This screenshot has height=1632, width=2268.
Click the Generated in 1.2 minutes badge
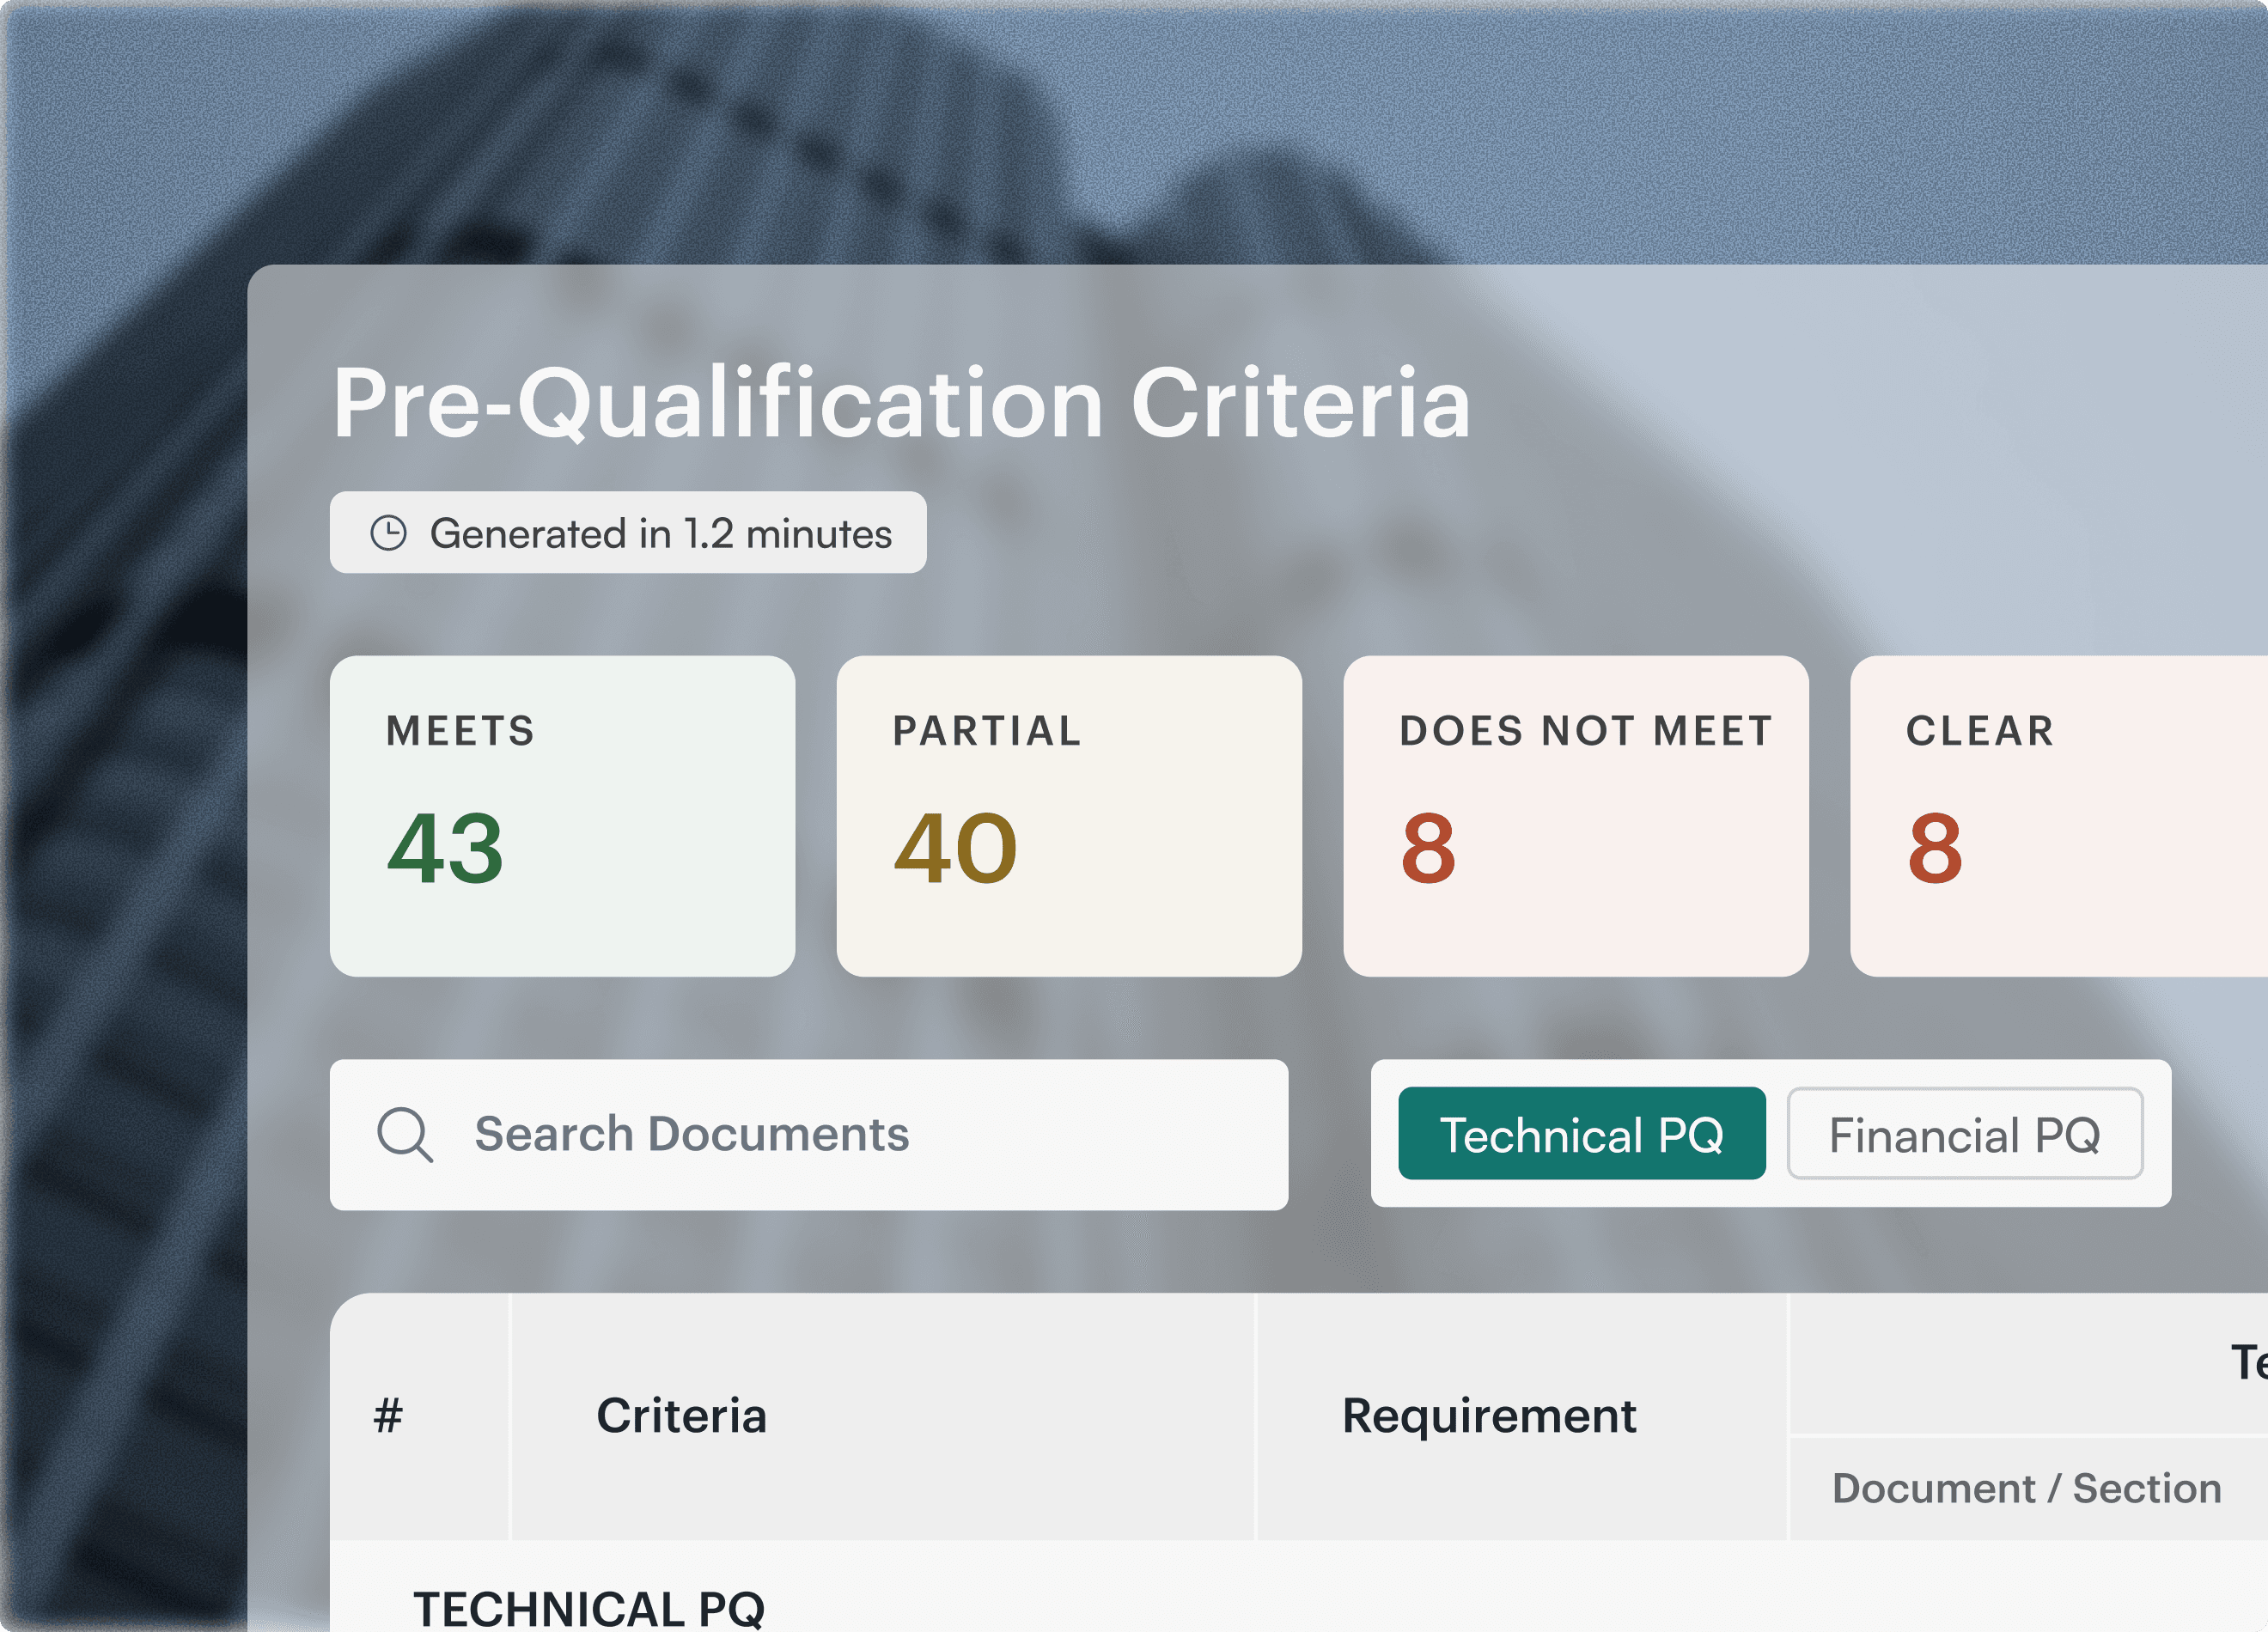click(628, 532)
